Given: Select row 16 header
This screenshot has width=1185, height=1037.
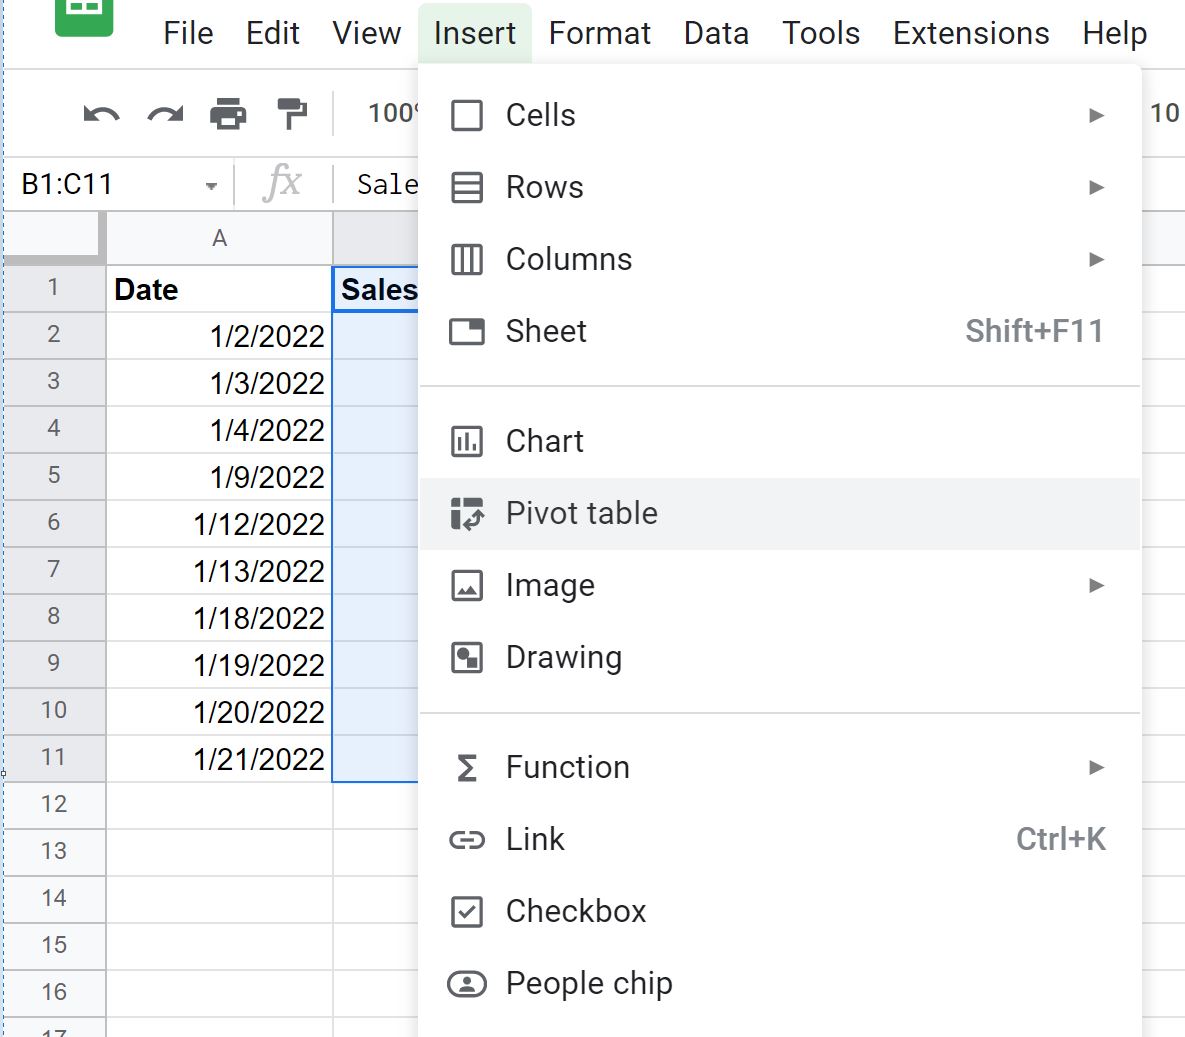Looking at the screenshot, I should [x=54, y=992].
